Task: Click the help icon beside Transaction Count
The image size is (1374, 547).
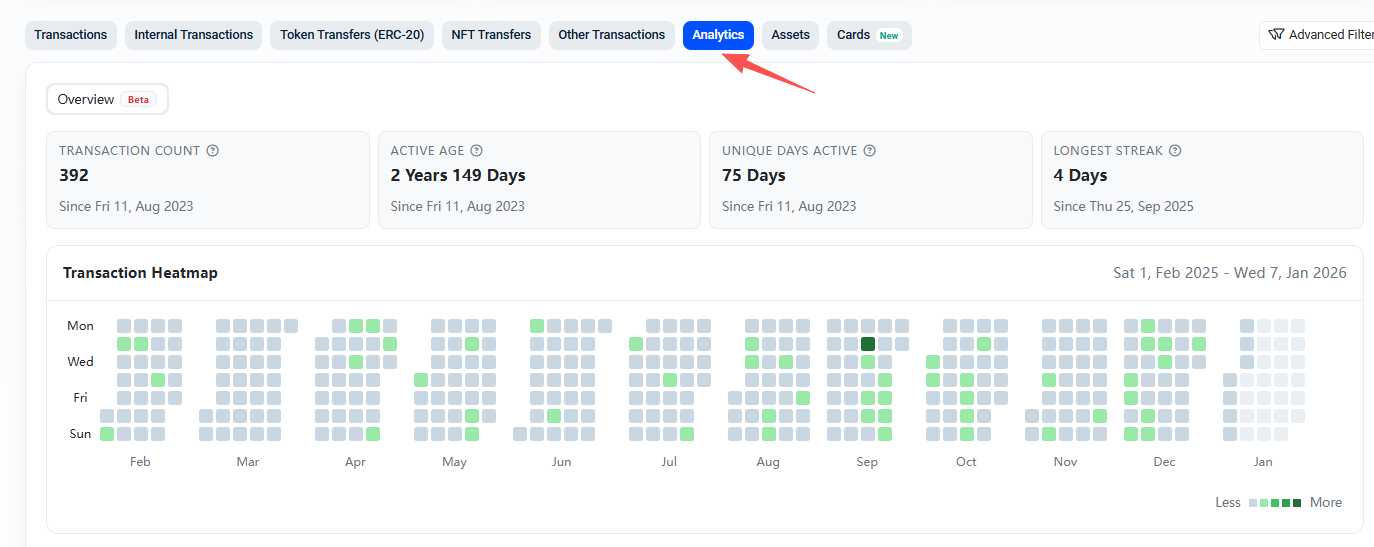Action: [213, 151]
